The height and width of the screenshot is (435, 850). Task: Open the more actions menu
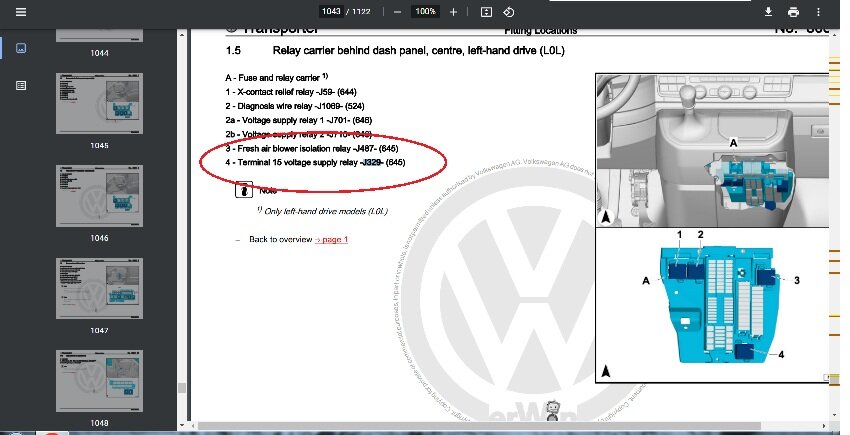[818, 11]
